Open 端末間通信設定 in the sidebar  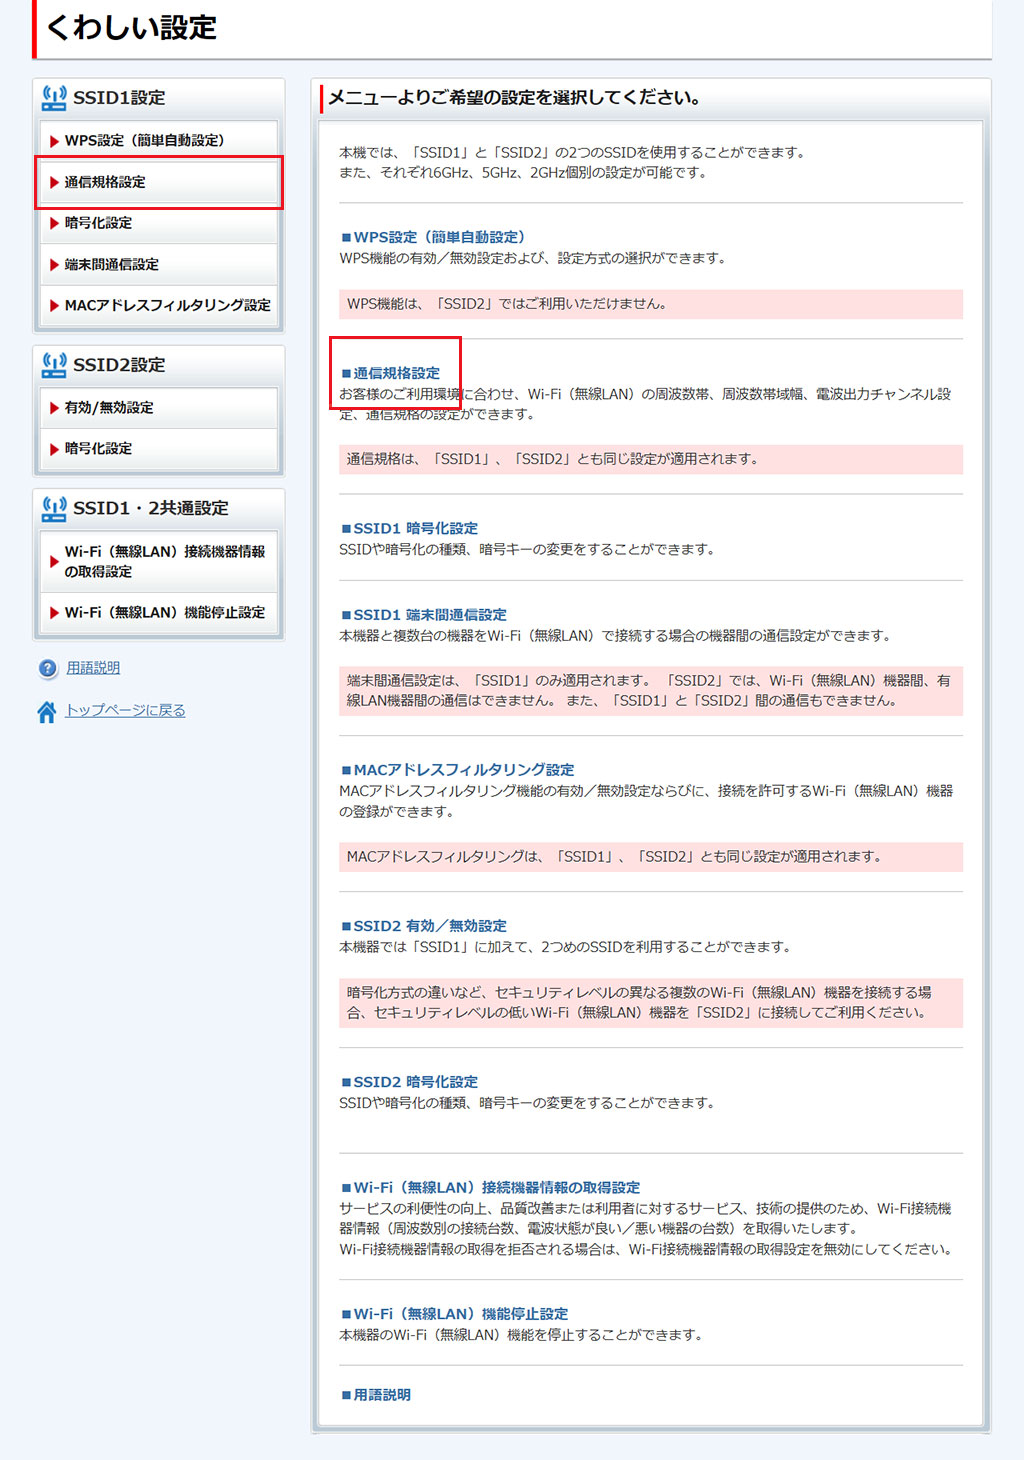111,264
